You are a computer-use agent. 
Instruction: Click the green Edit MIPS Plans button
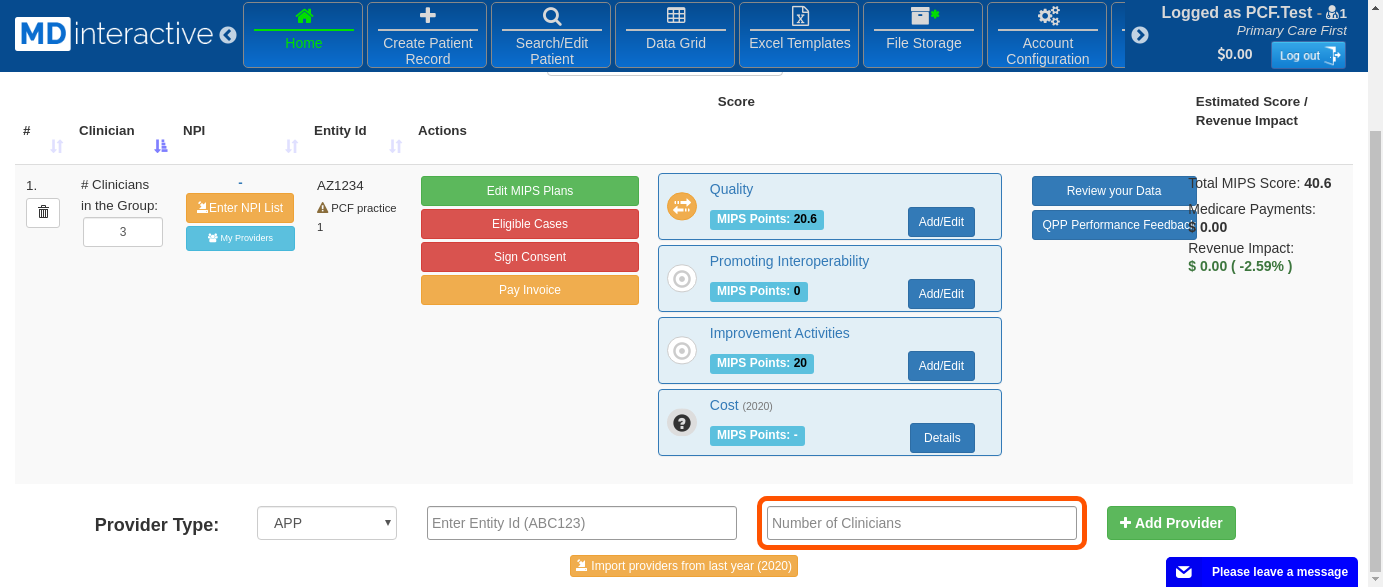[529, 191]
